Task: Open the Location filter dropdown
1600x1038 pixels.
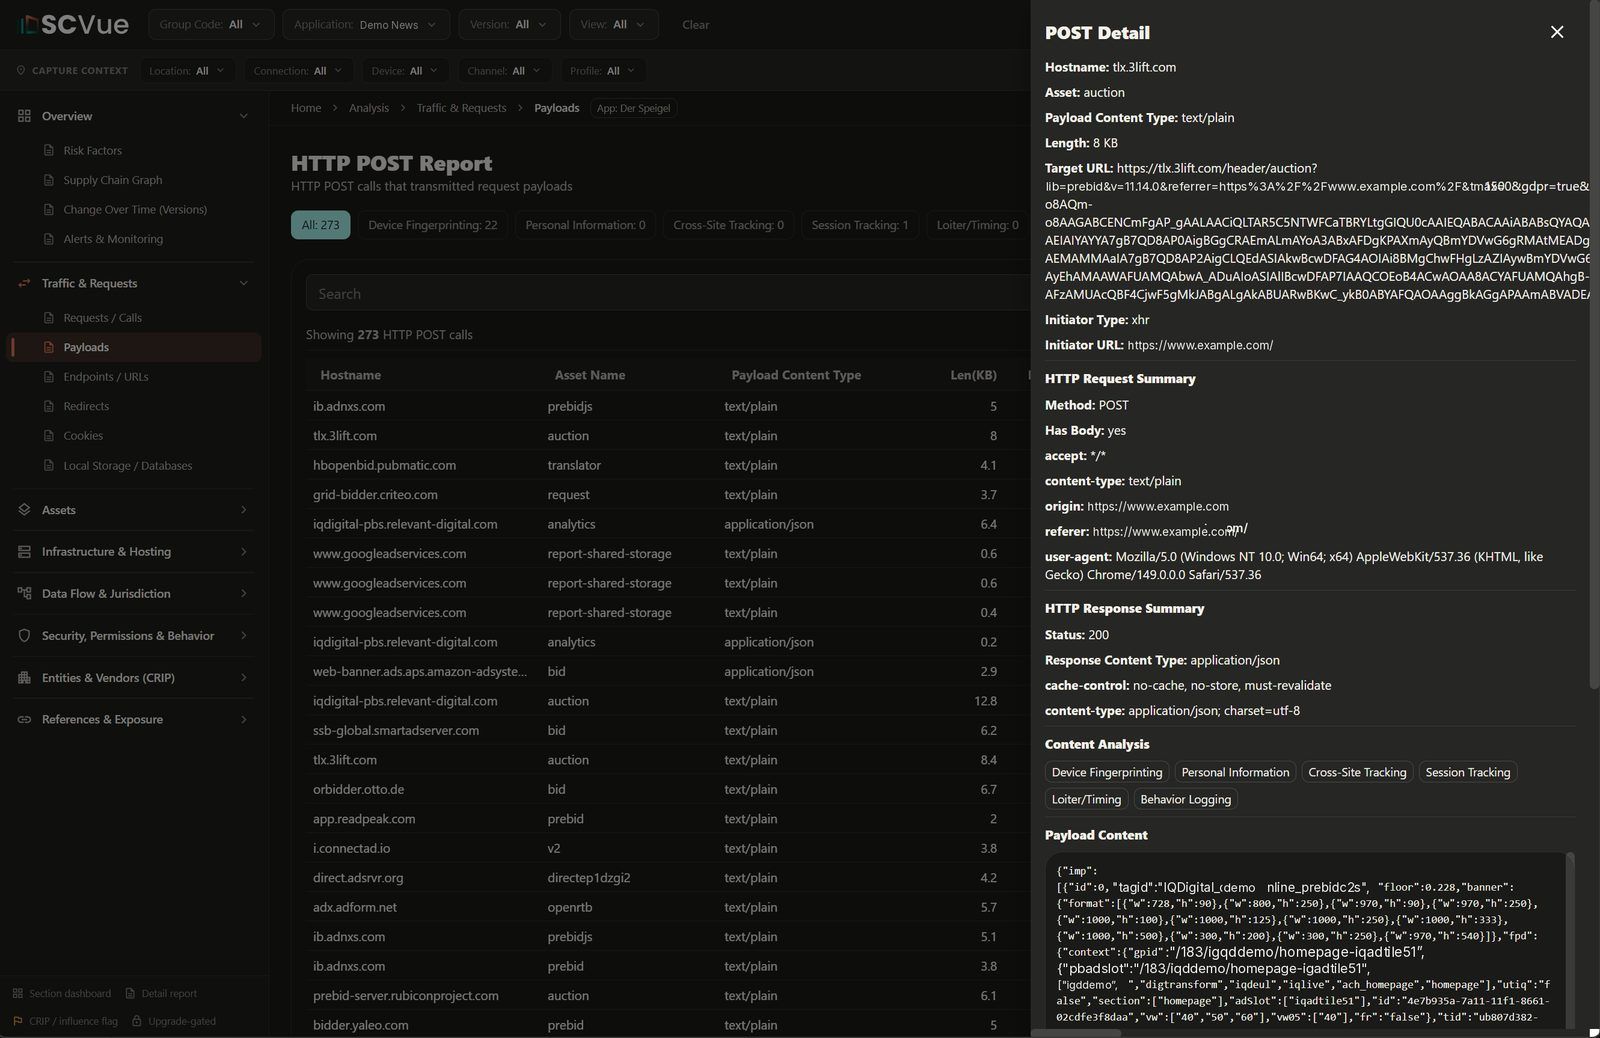Action: click(187, 71)
